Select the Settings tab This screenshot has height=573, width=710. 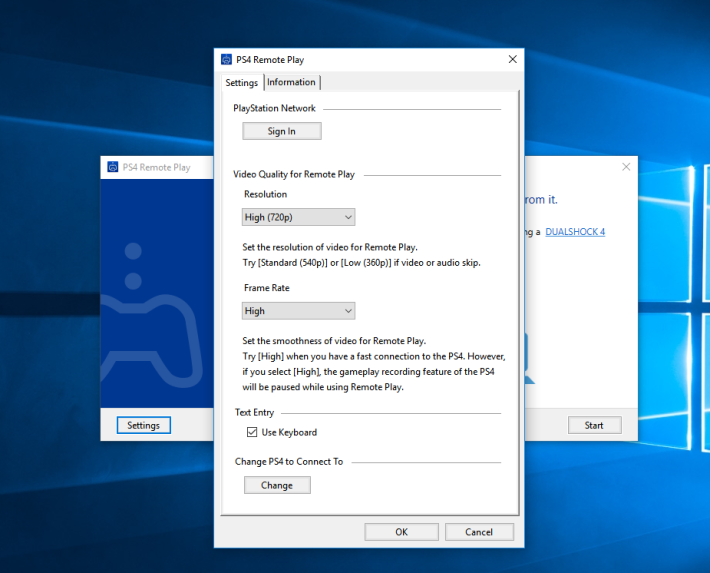click(242, 82)
